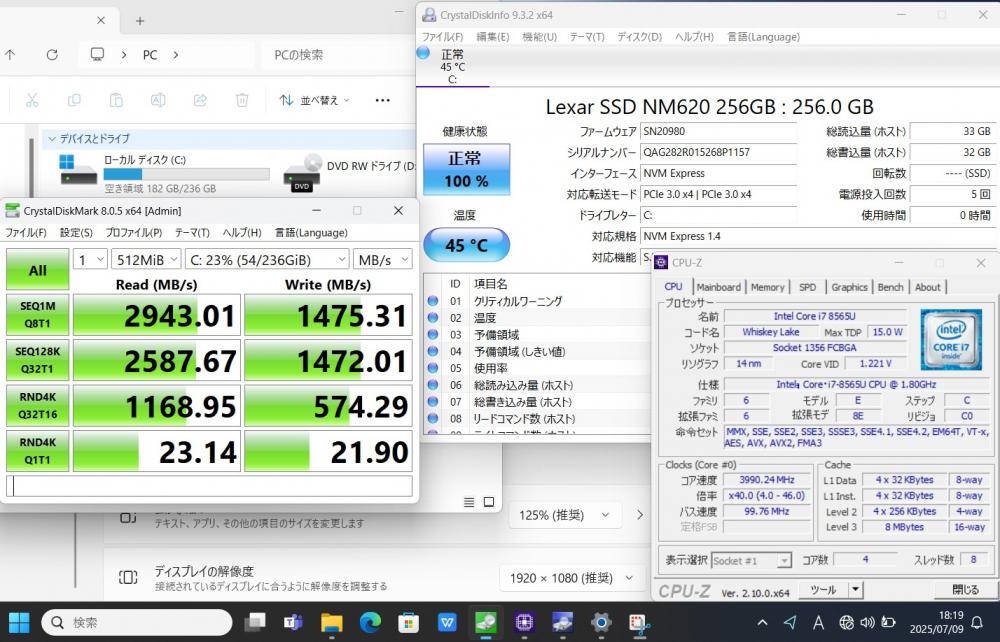The image size is (1000, 642).
Task: Open プロファイル(P) menu in CrystalDiskMark
Action: point(134,233)
